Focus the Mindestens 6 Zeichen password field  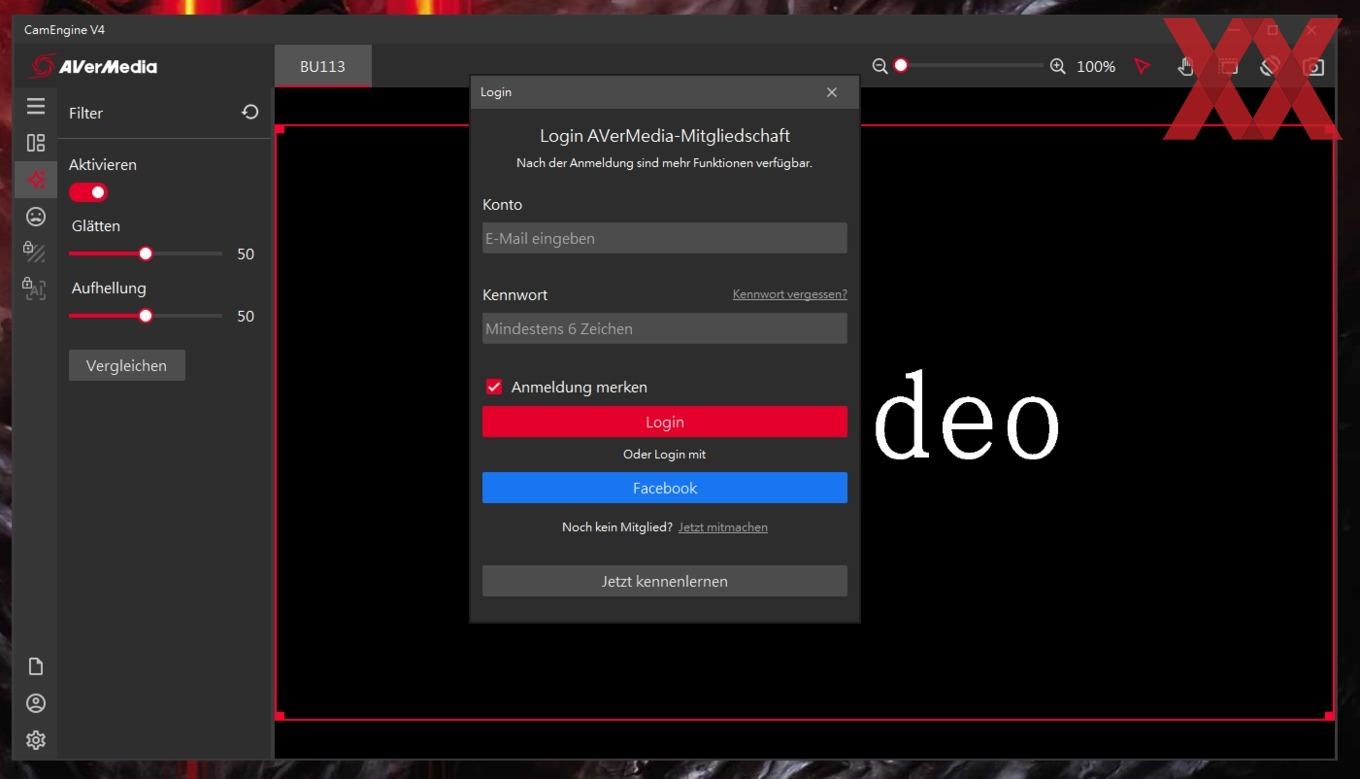click(665, 328)
